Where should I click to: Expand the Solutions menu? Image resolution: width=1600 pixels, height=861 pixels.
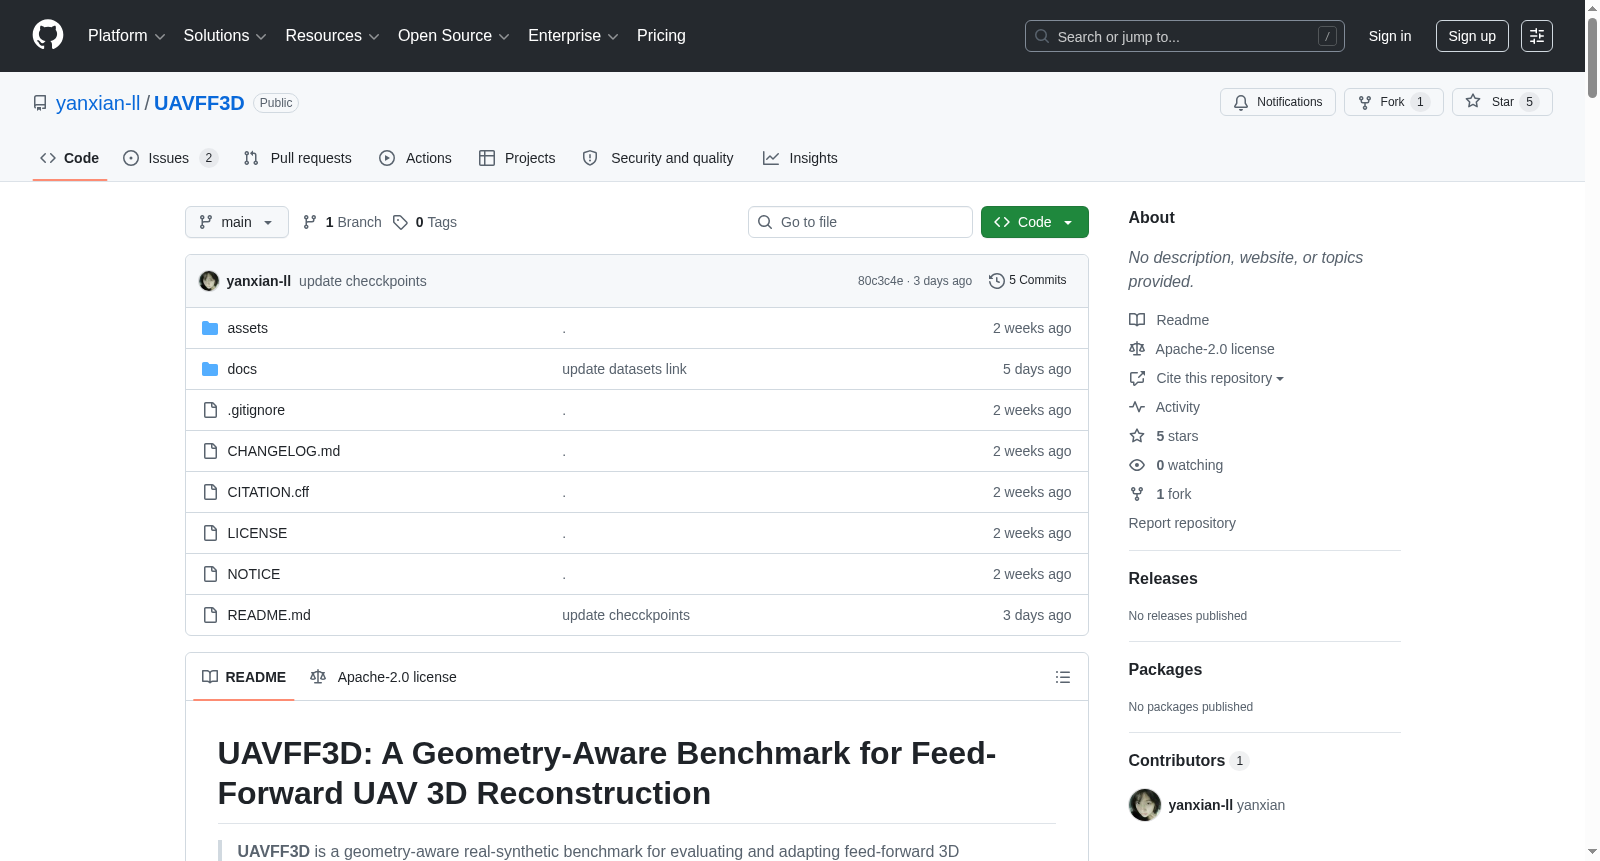click(x=225, y=36)
